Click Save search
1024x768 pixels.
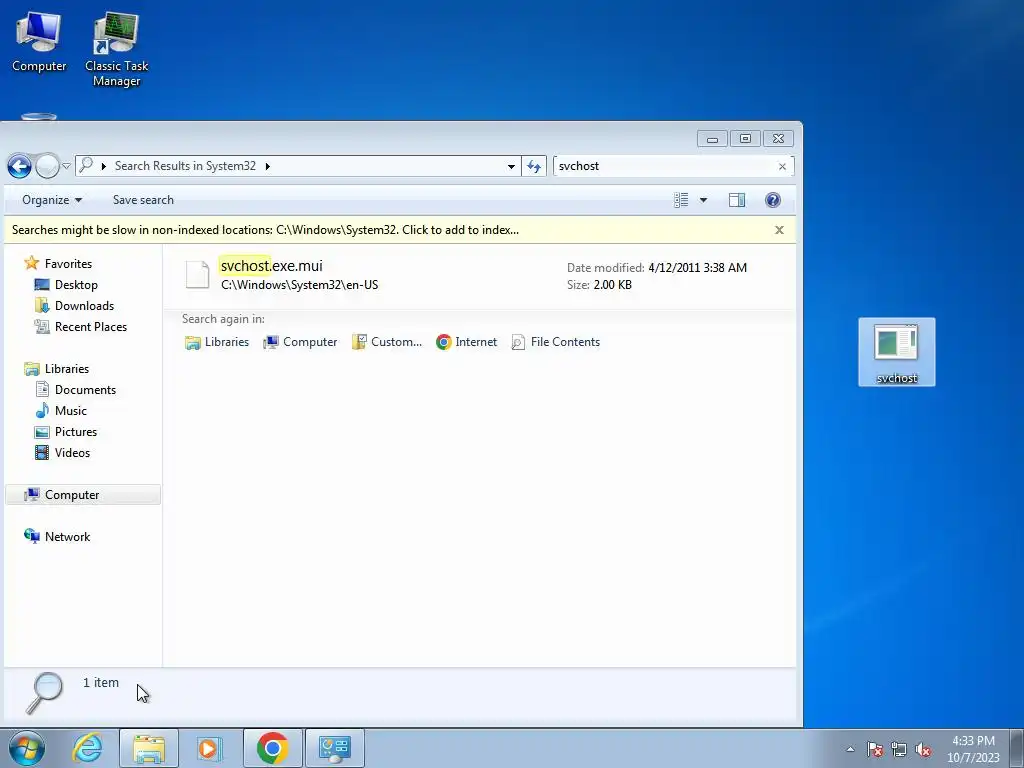pyautogui.click(x=143, y=200)
